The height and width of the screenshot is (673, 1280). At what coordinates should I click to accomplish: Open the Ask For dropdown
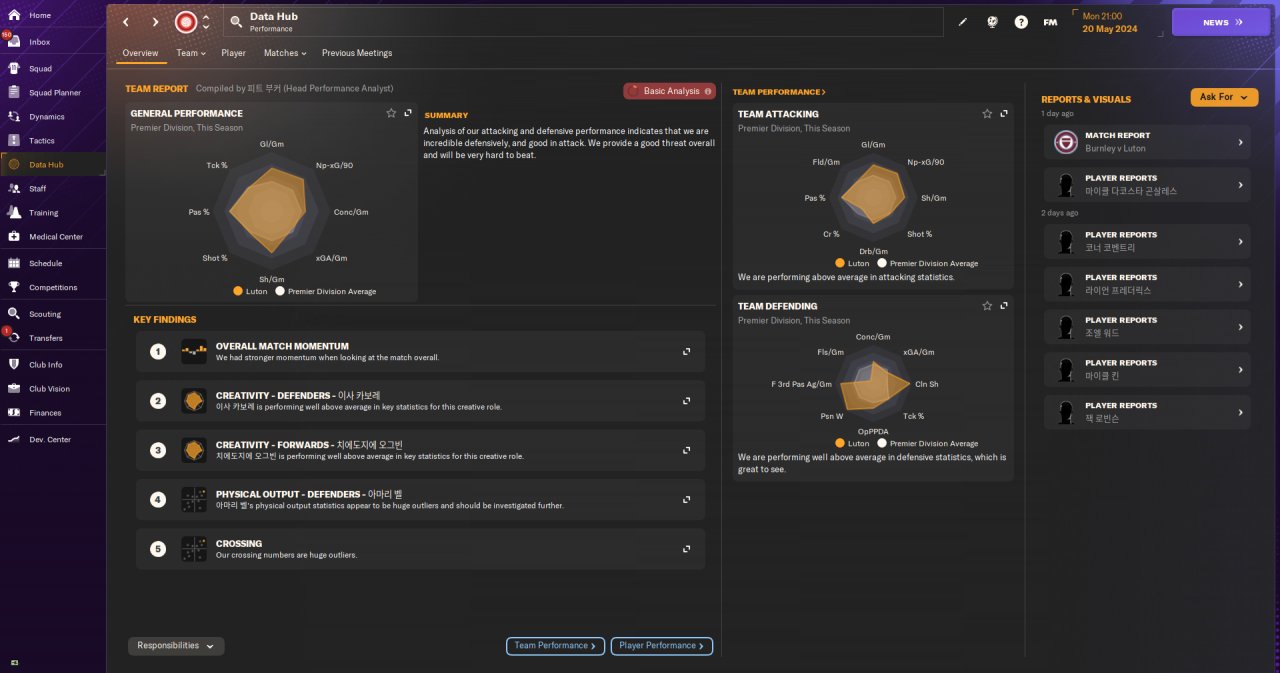pyautogui.click(x=1224, y=97)
